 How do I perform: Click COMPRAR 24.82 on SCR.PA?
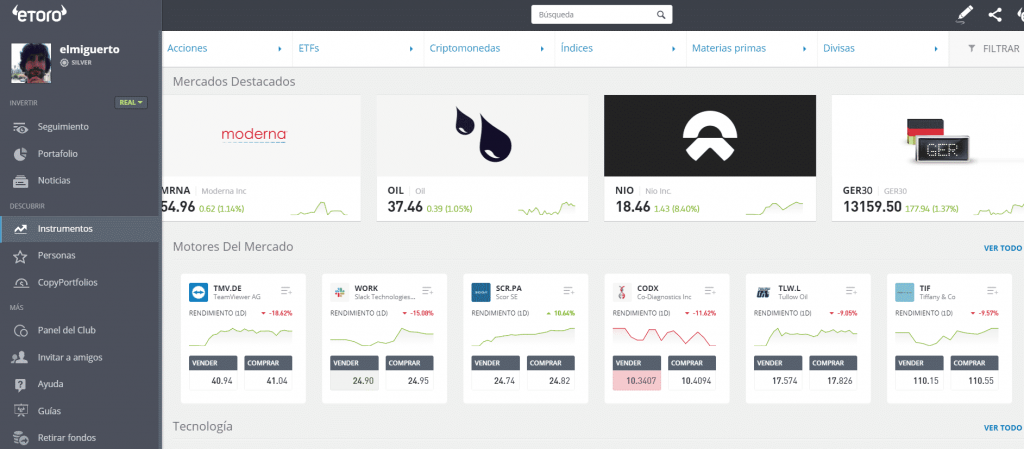pyautogui.click(x=551, y=373)
